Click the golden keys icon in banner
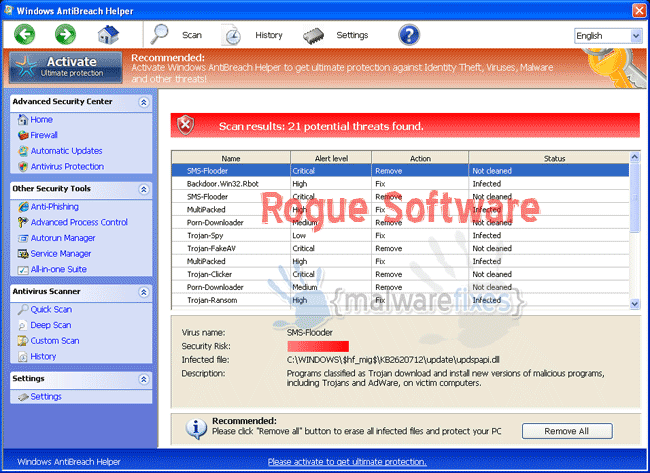The image size is (650, 473). (616, 68)
